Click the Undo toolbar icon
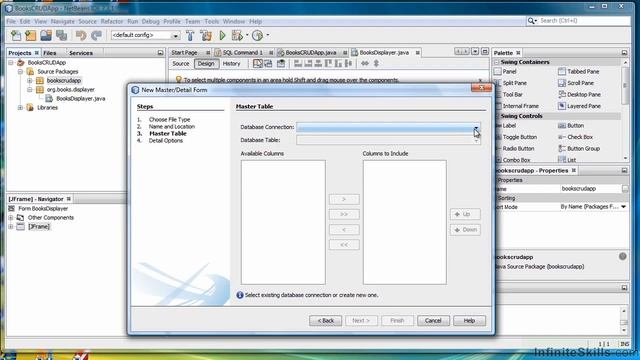 (81, 36)
